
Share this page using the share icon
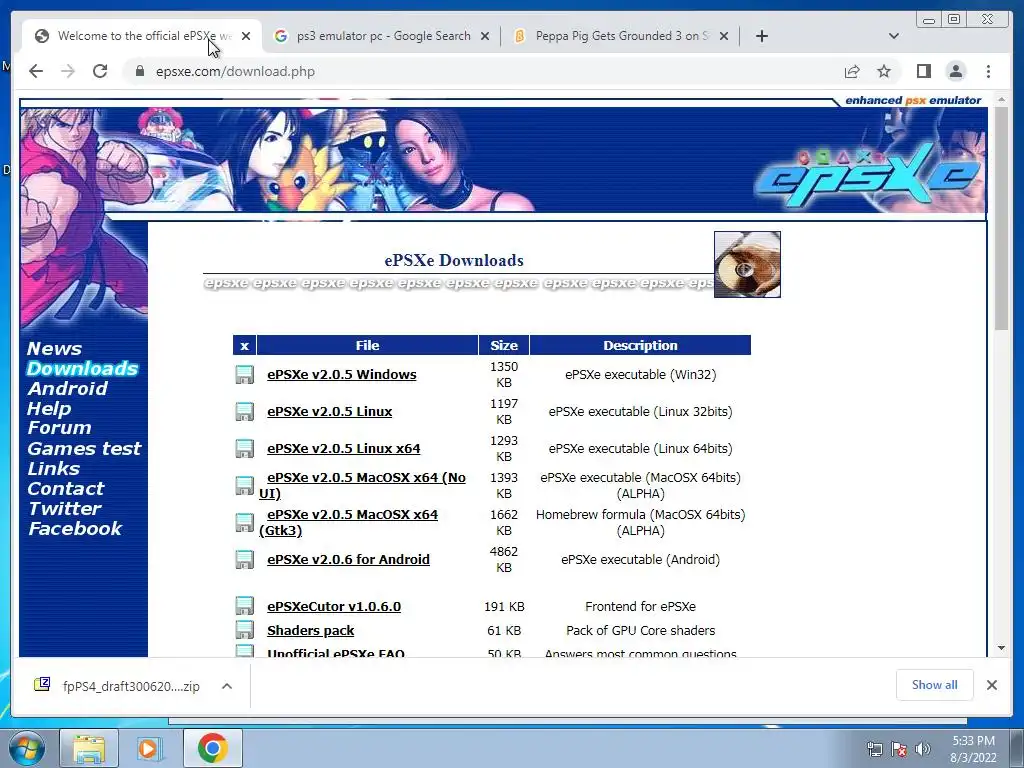[x=852, y=71]
